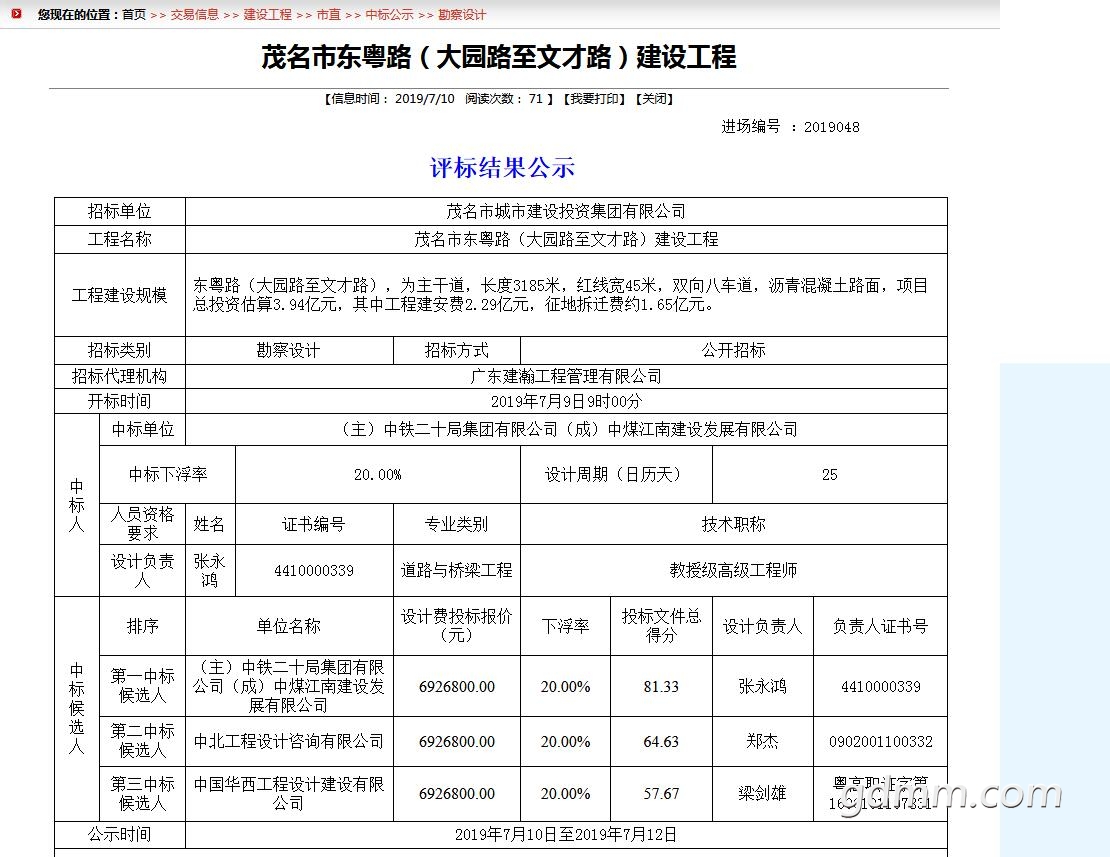Click the 中标单位 label
This screenshot has width=1110, height=857.
point(143,430)
